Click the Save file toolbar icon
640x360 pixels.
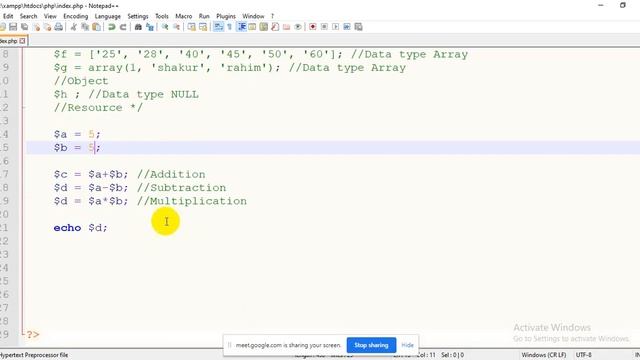13,27
